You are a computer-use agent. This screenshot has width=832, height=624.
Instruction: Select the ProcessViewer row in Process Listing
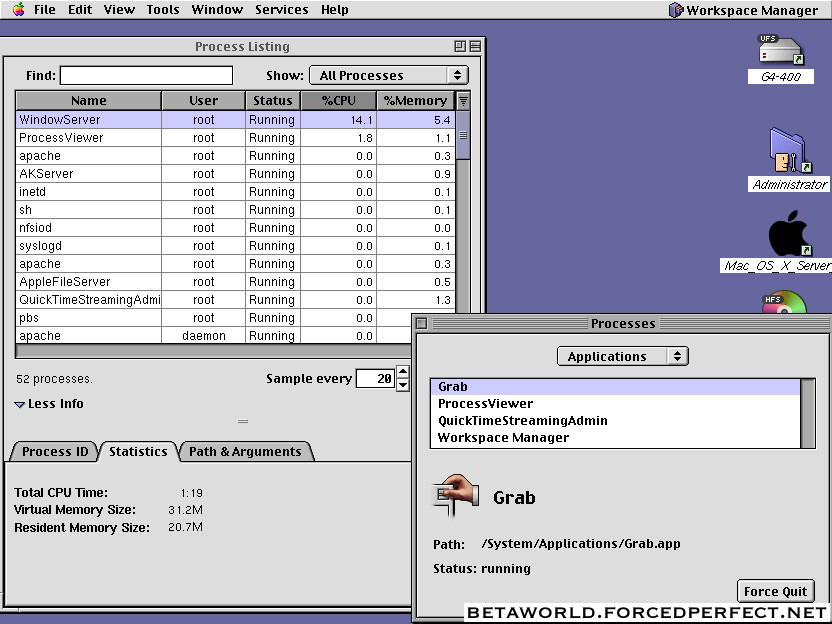tap(236, 137)
